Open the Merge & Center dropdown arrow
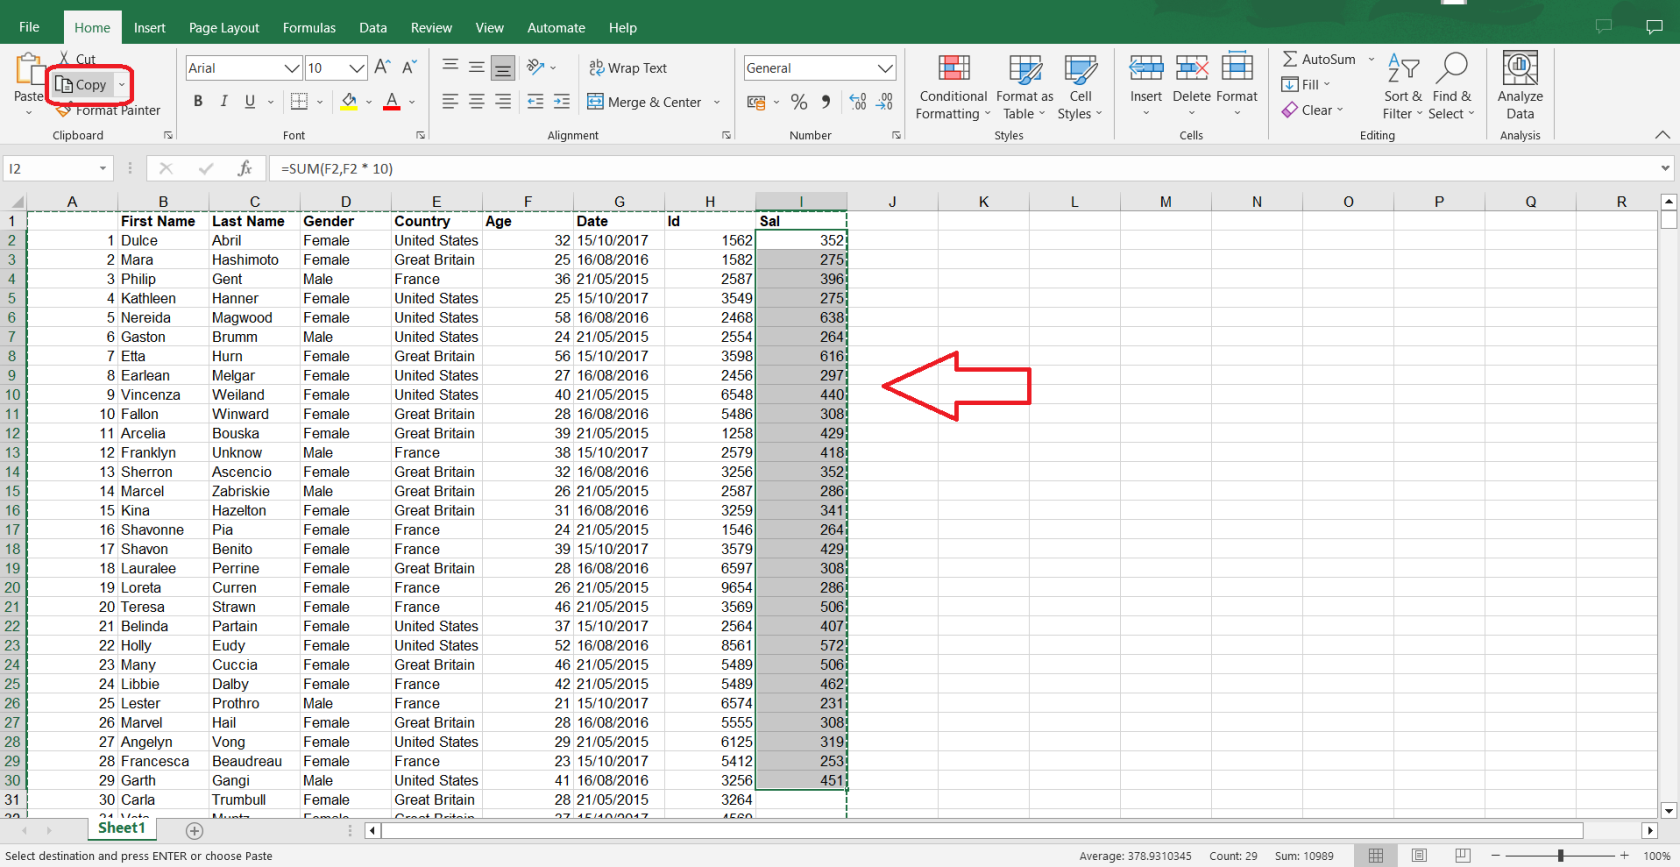The width and height of the screenshot is (1680, 867). point(717,102)
